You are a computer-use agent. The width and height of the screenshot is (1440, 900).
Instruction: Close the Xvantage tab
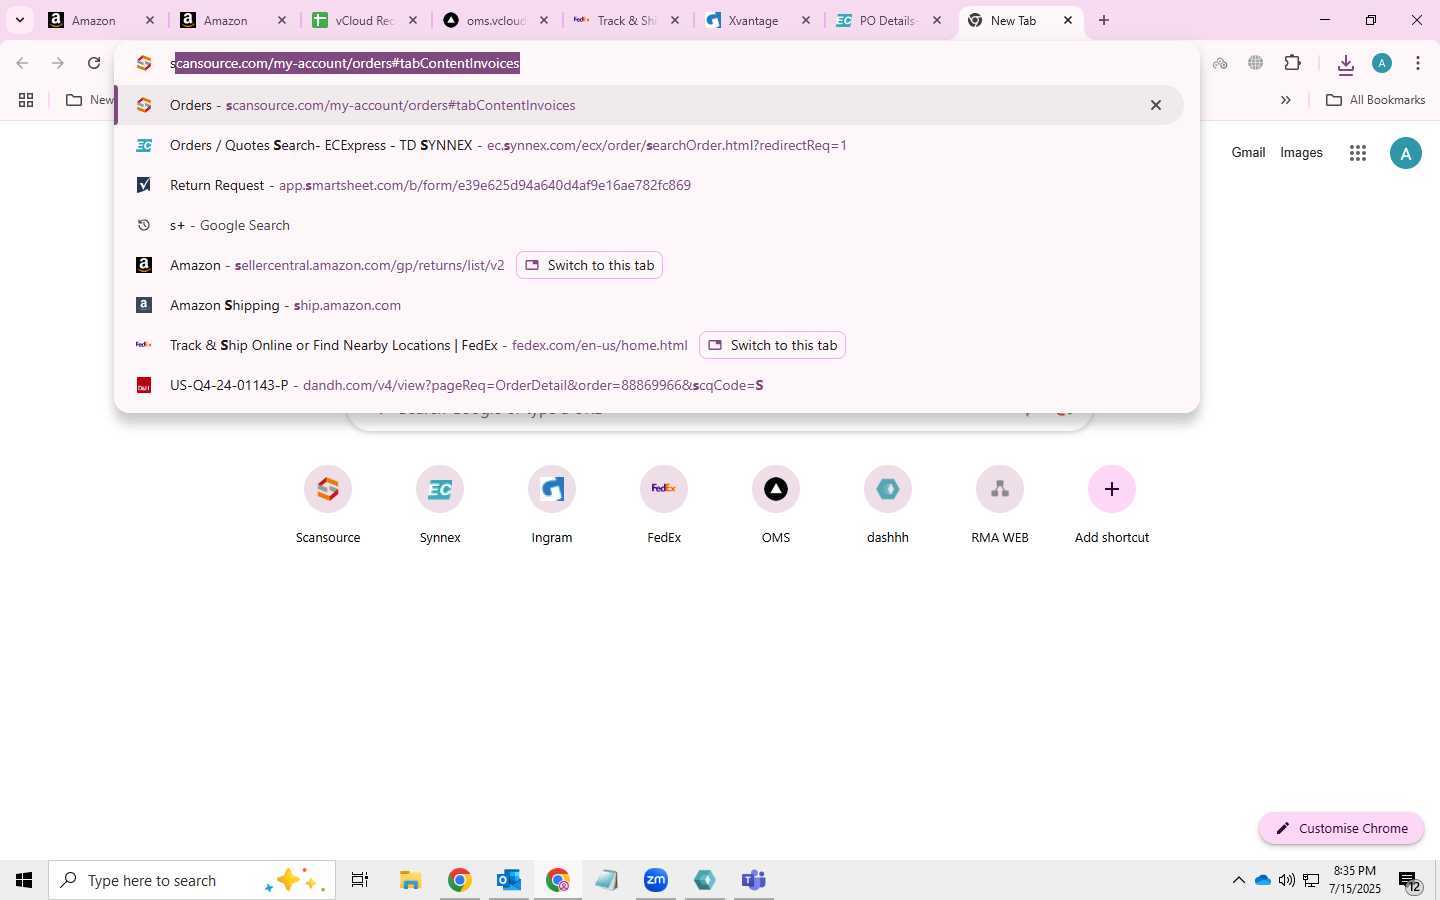click(806, 20)
